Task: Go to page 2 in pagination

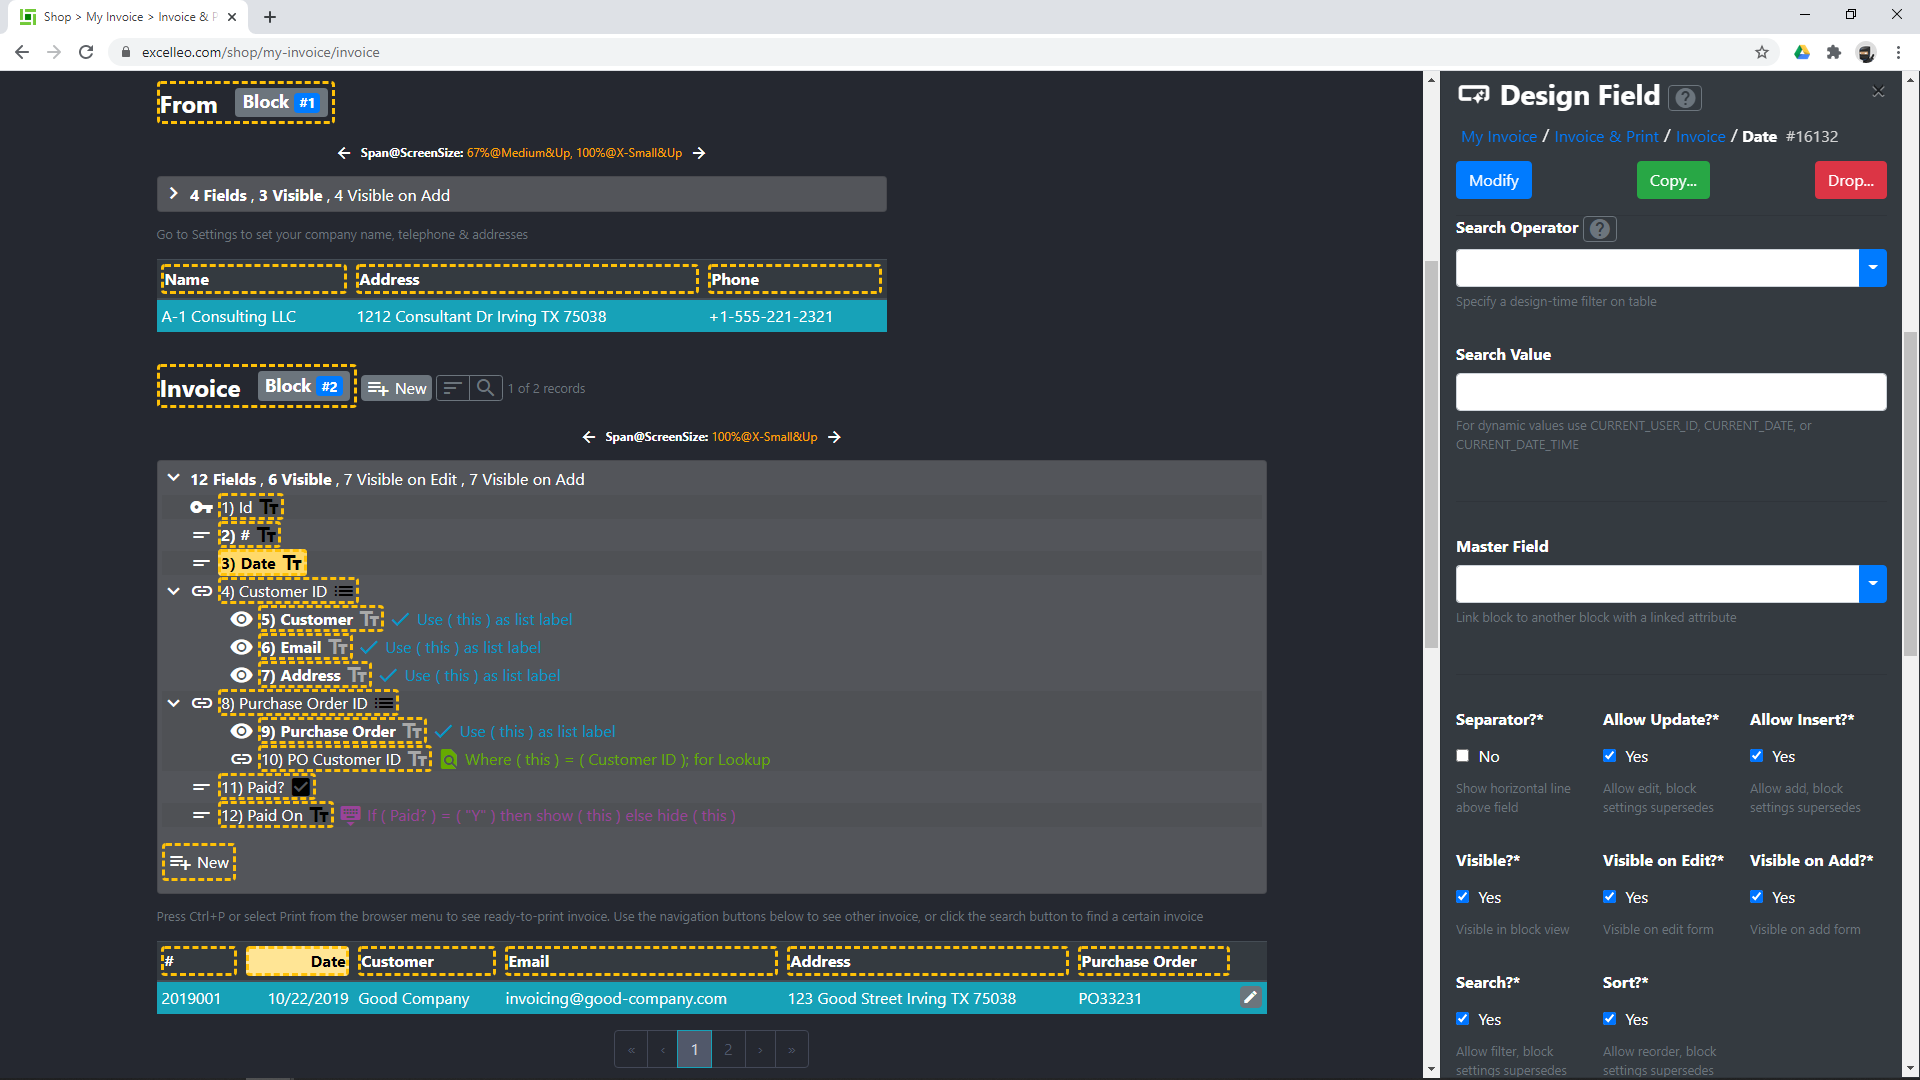Action: point(728,1049)
